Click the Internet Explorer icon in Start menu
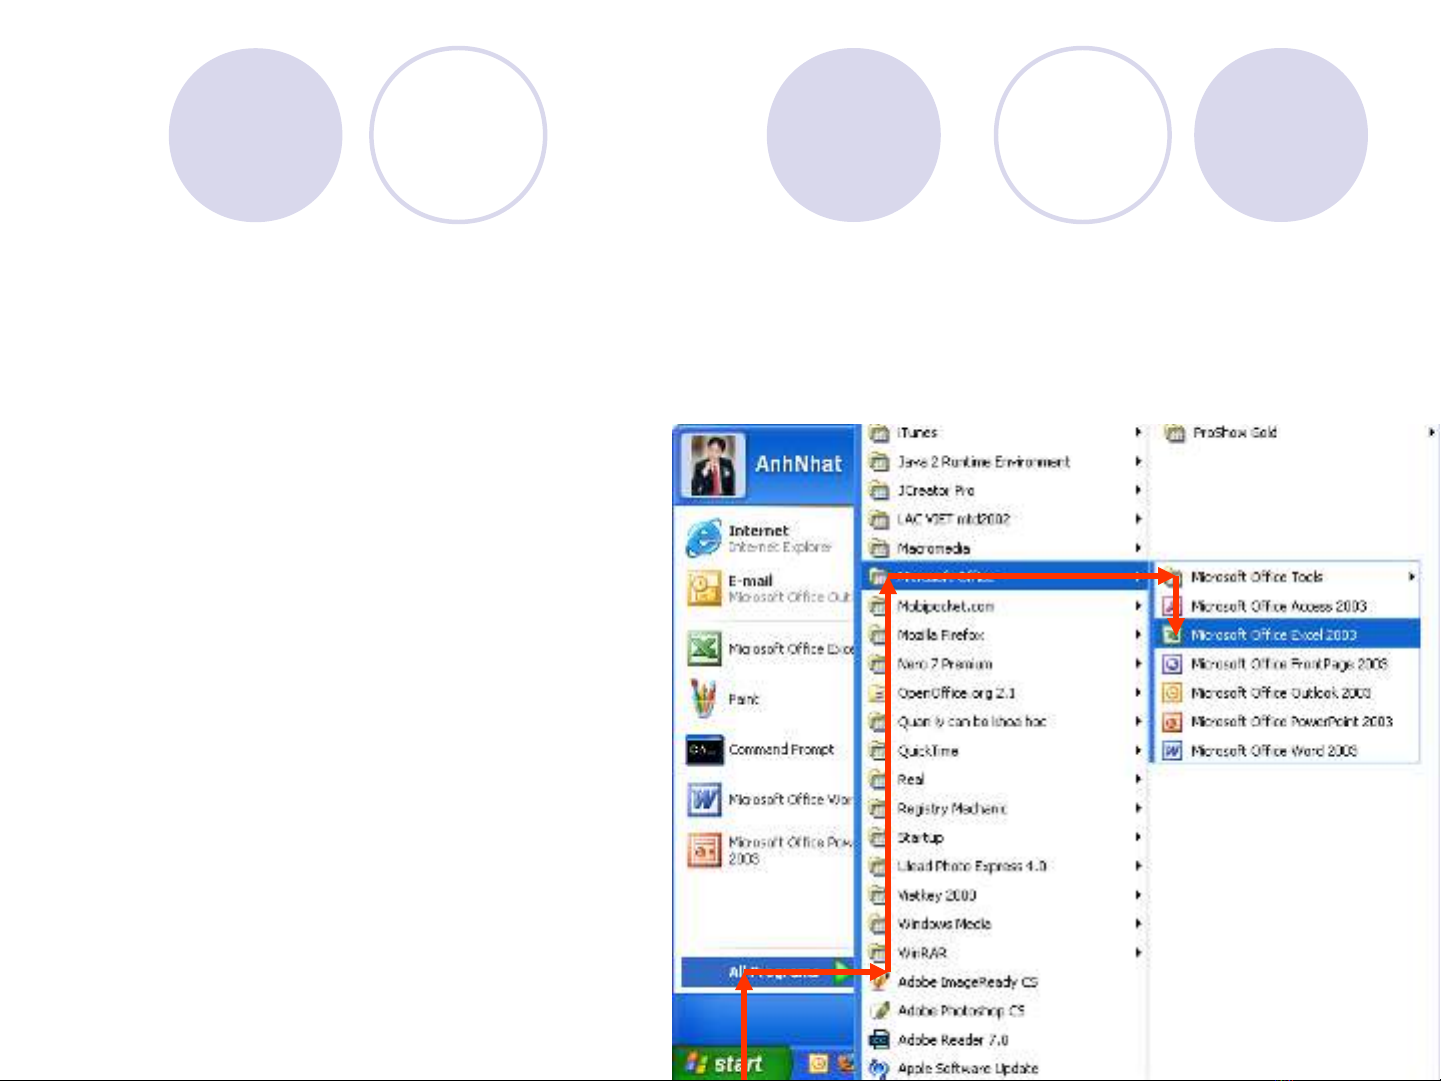This screenshot has height=1081, width=1441. [x=704, y=538]
